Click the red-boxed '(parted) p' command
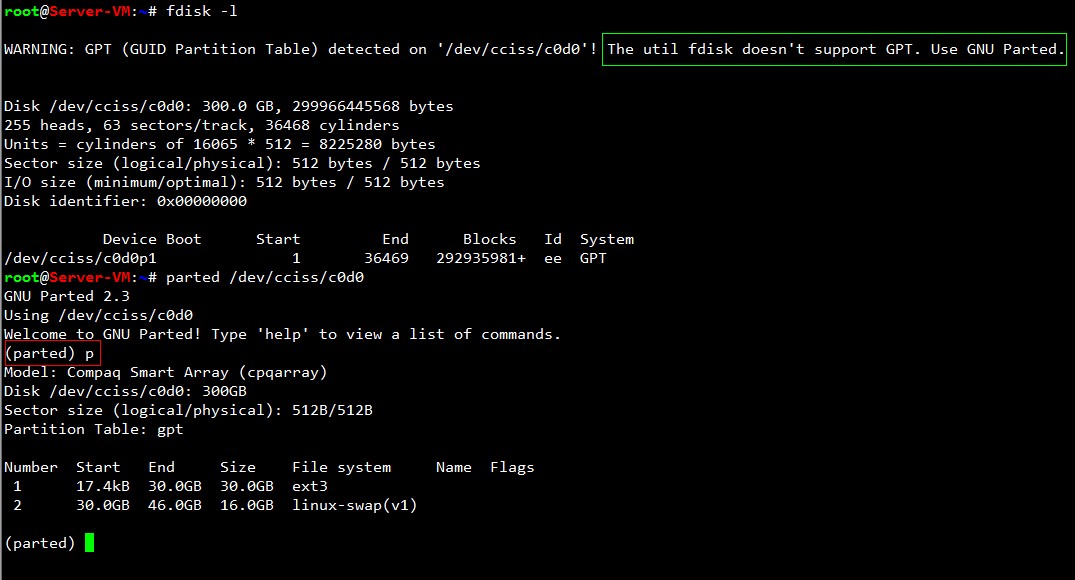 pos(52,354)
